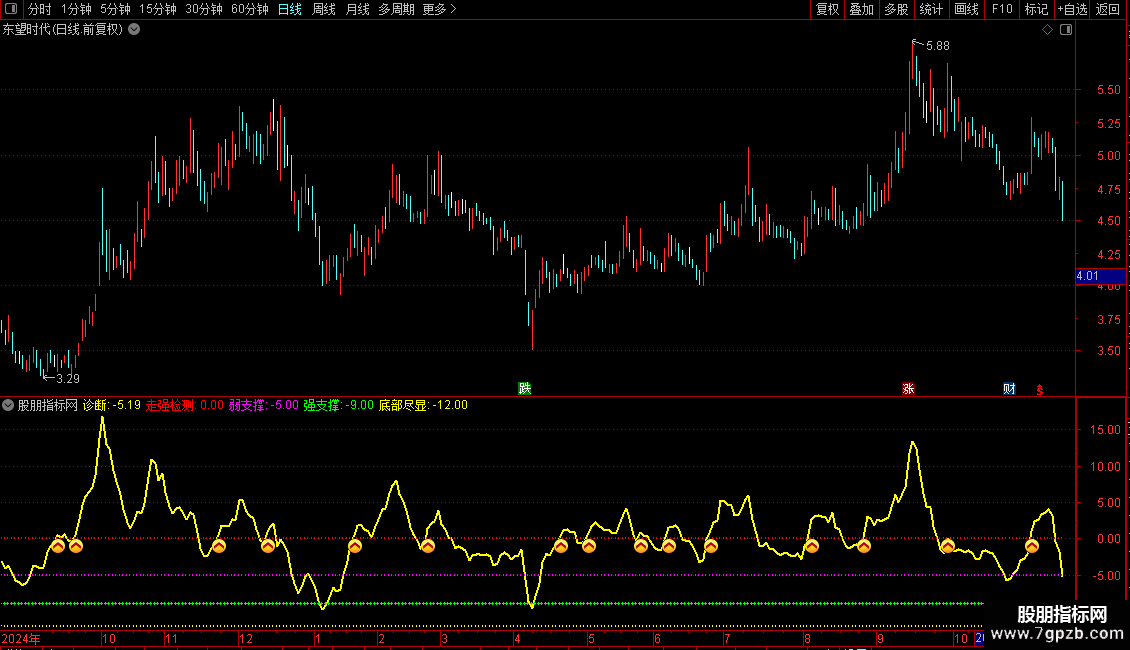Screen dimensions: 1130x650
Task: Click the last buy-signal arrow near October
Action: click(x=1032, y=546)
